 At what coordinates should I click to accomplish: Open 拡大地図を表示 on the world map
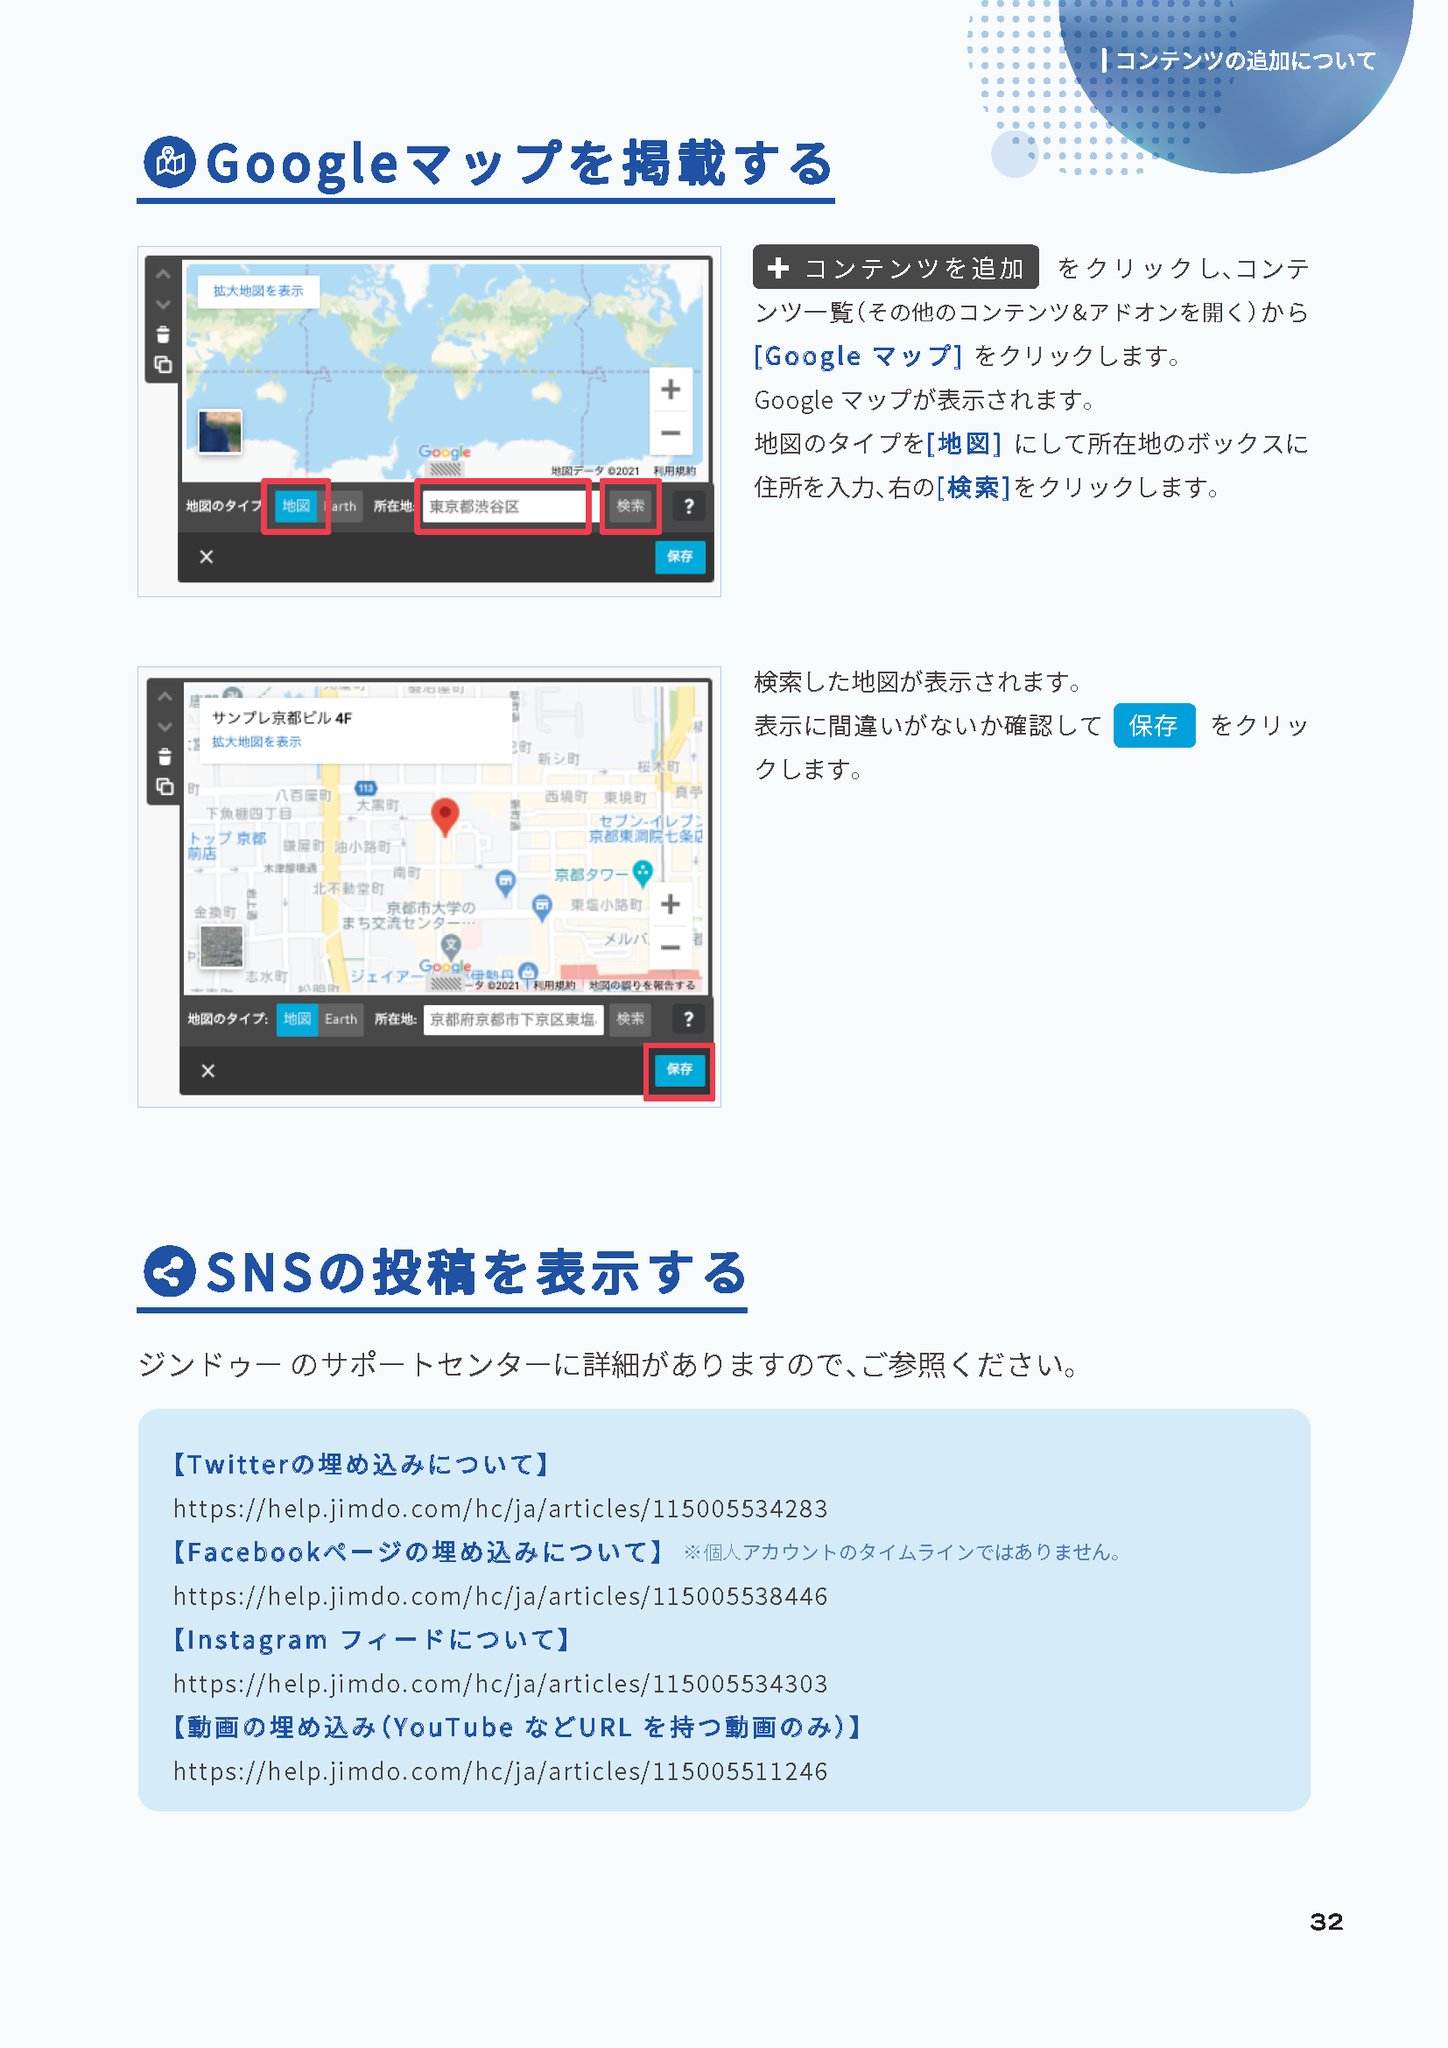click(258, 291)
